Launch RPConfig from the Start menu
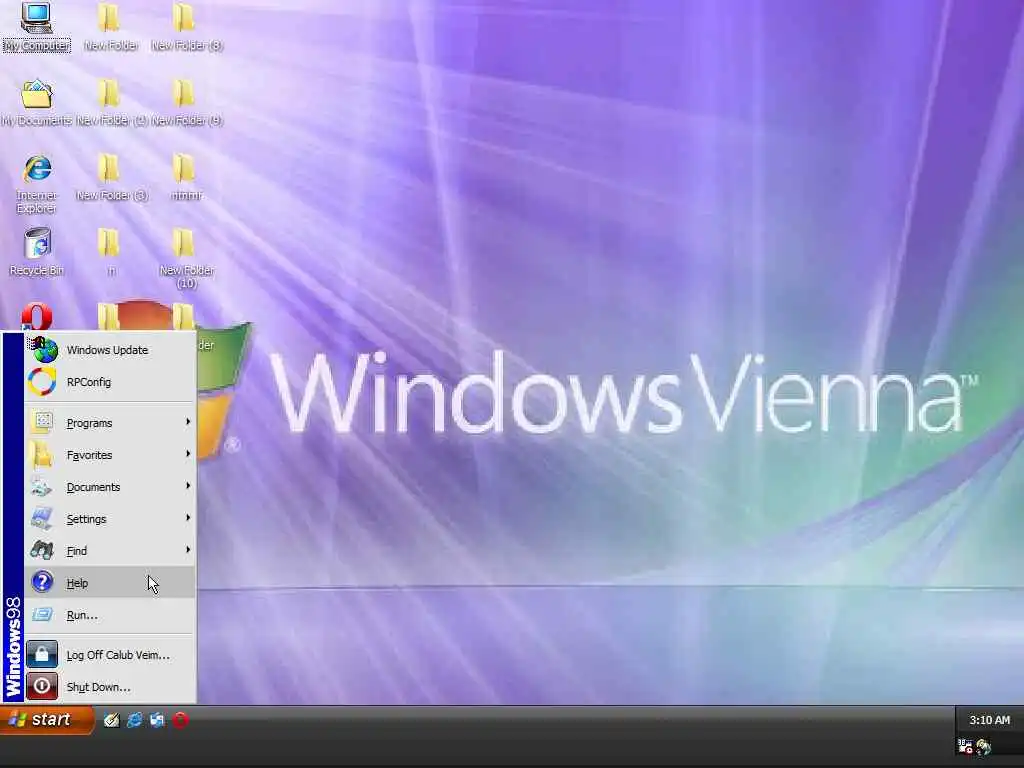Screen dimensions: 1024x768 [x=110, y=382]
